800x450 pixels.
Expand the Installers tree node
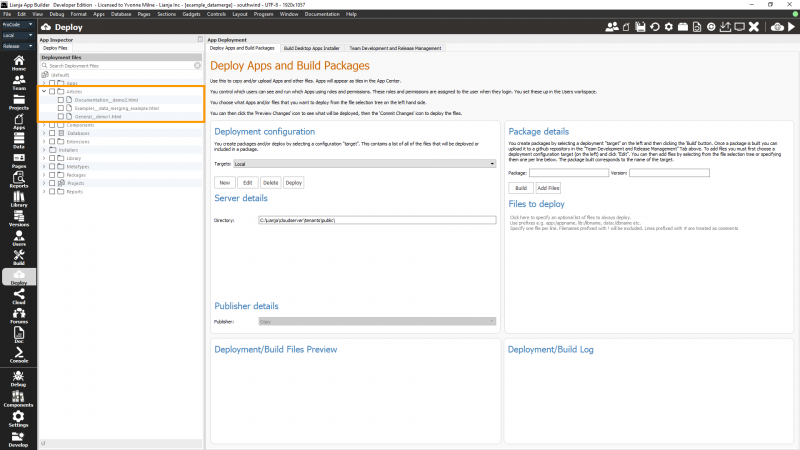[44, 150]
